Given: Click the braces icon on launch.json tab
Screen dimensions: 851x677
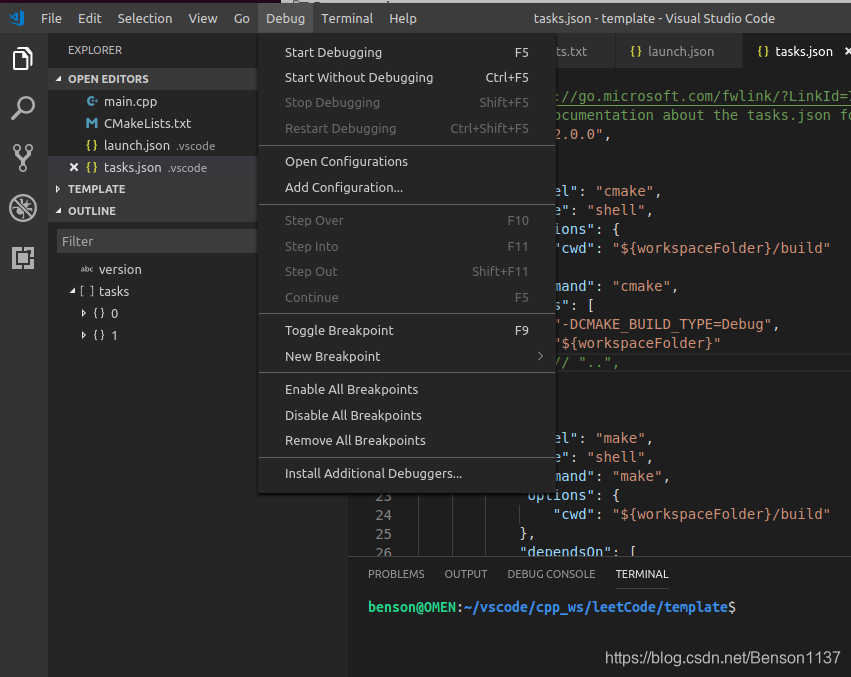Looking at the screenshot, I should tap(636, 51).
